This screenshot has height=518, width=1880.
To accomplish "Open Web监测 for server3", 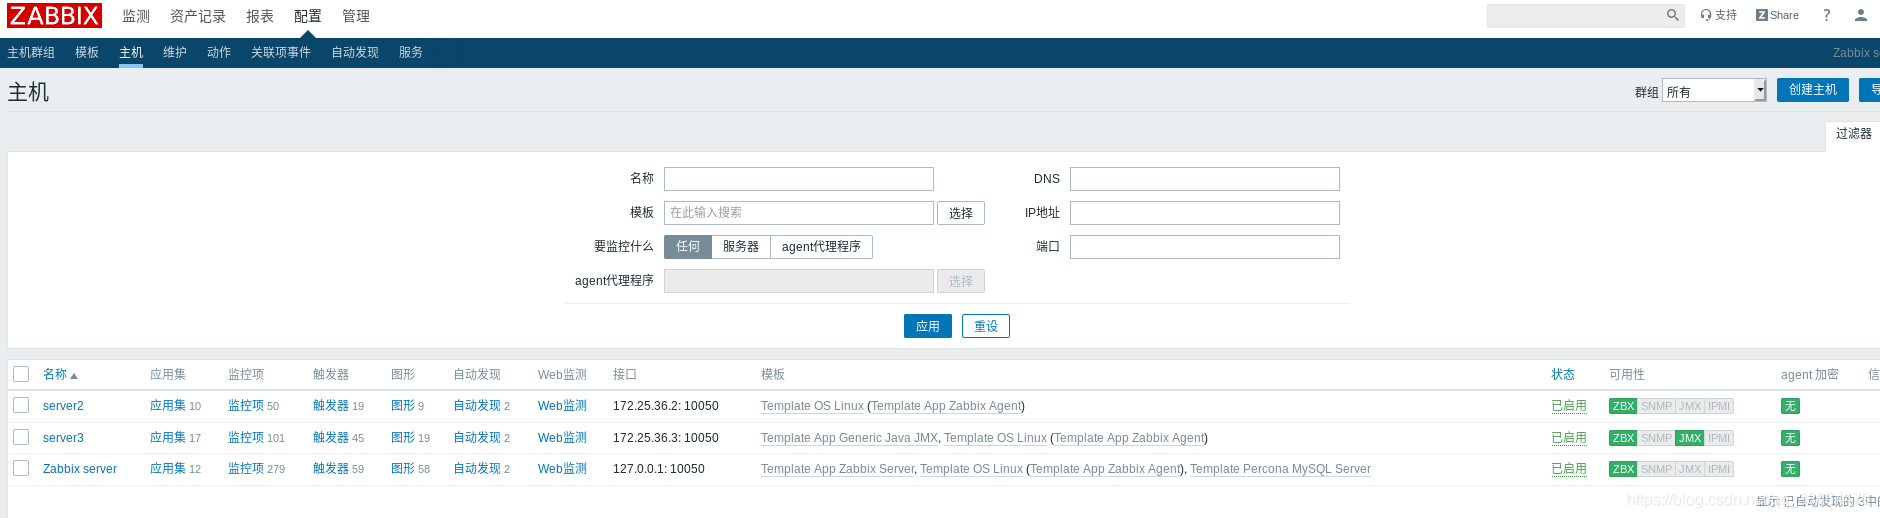I will tap(562, 438).
